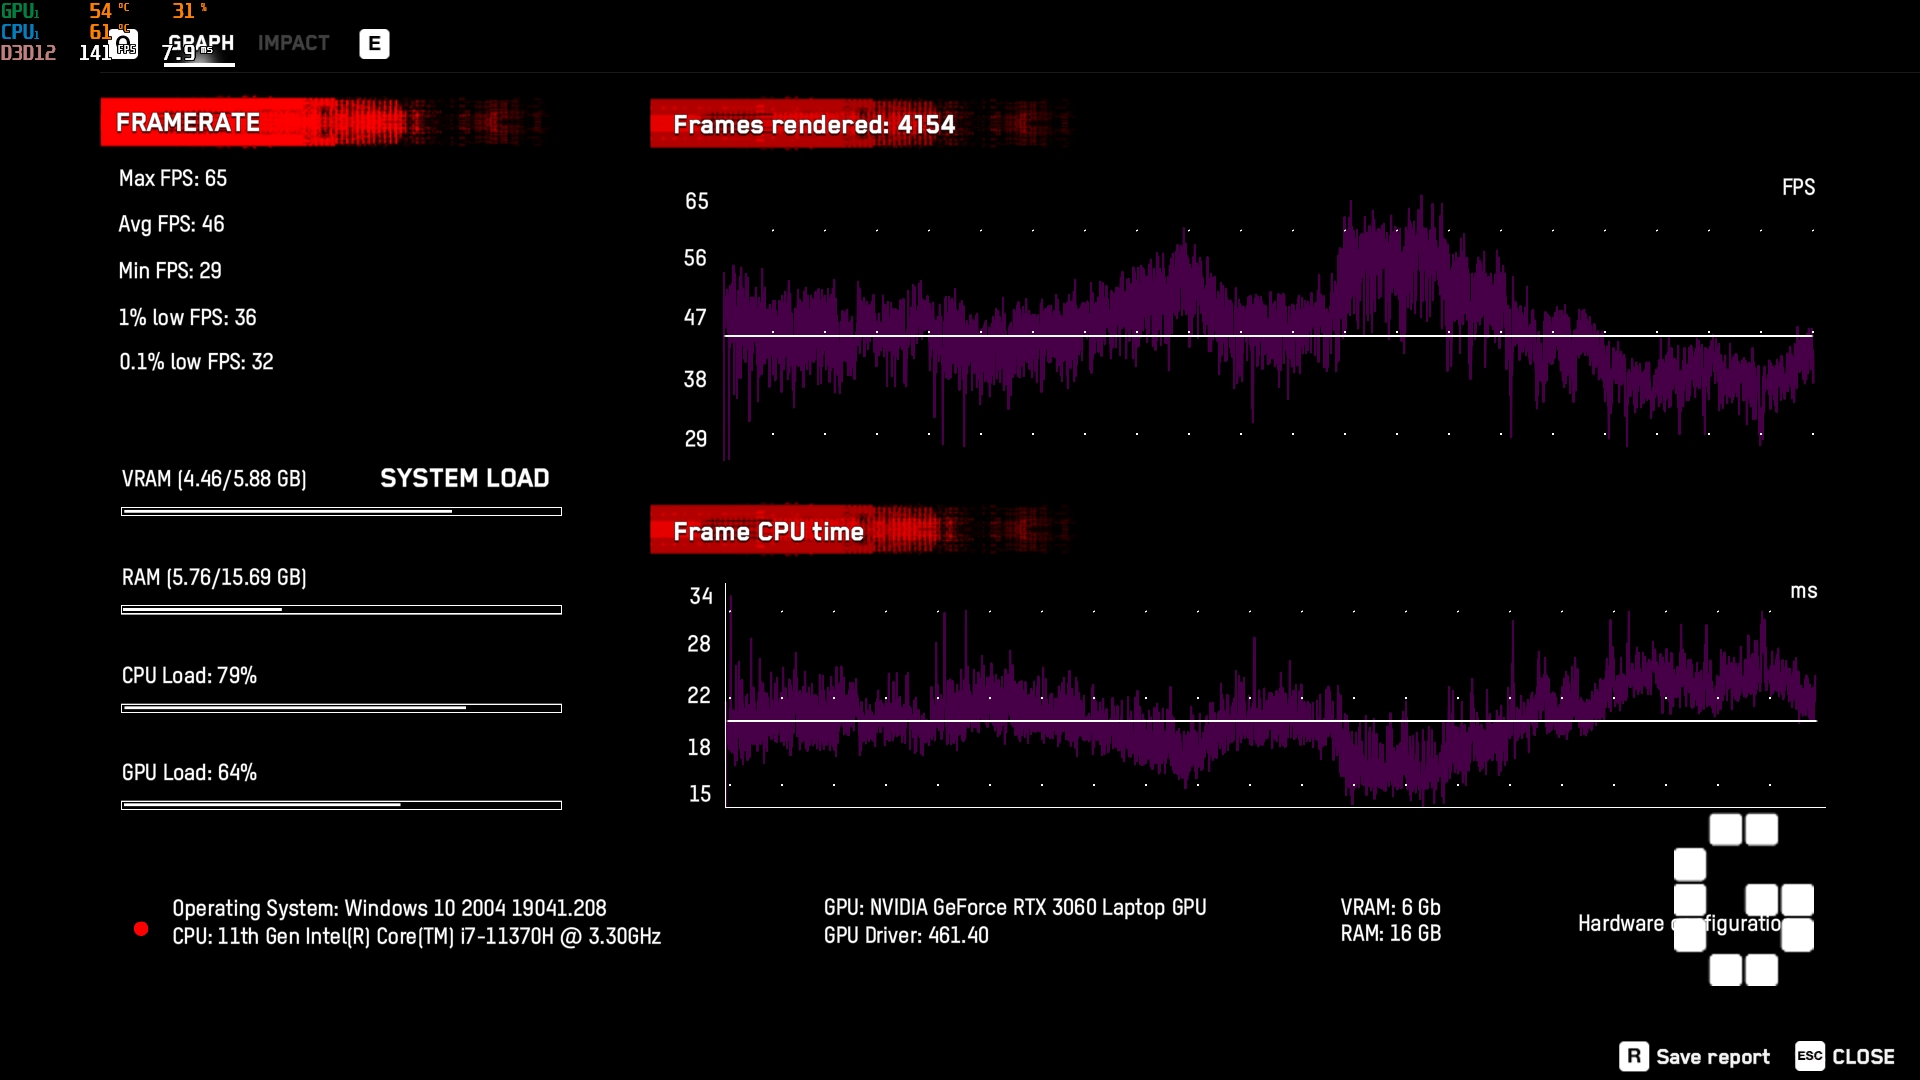Open the IMPACT tab
The width and height of the screenshot is (1920, 1080).
[x=293, y=43]
